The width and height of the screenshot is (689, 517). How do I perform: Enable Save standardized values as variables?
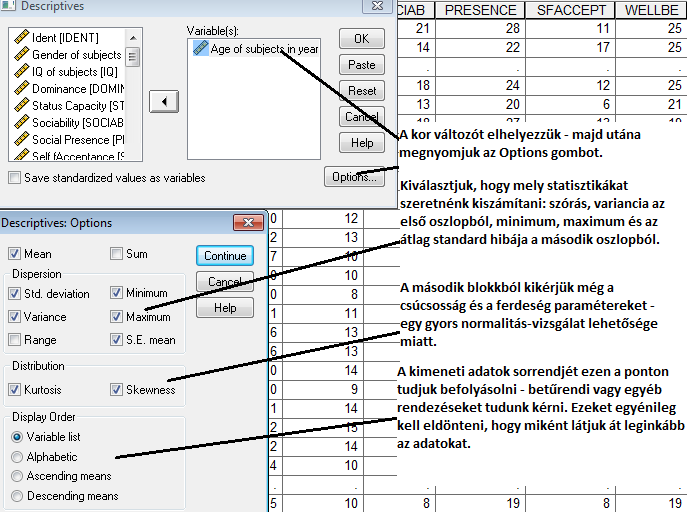(15, 178)
